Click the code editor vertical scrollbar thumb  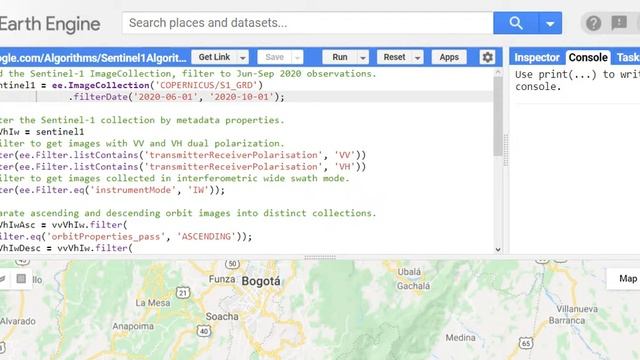point(498,116)
